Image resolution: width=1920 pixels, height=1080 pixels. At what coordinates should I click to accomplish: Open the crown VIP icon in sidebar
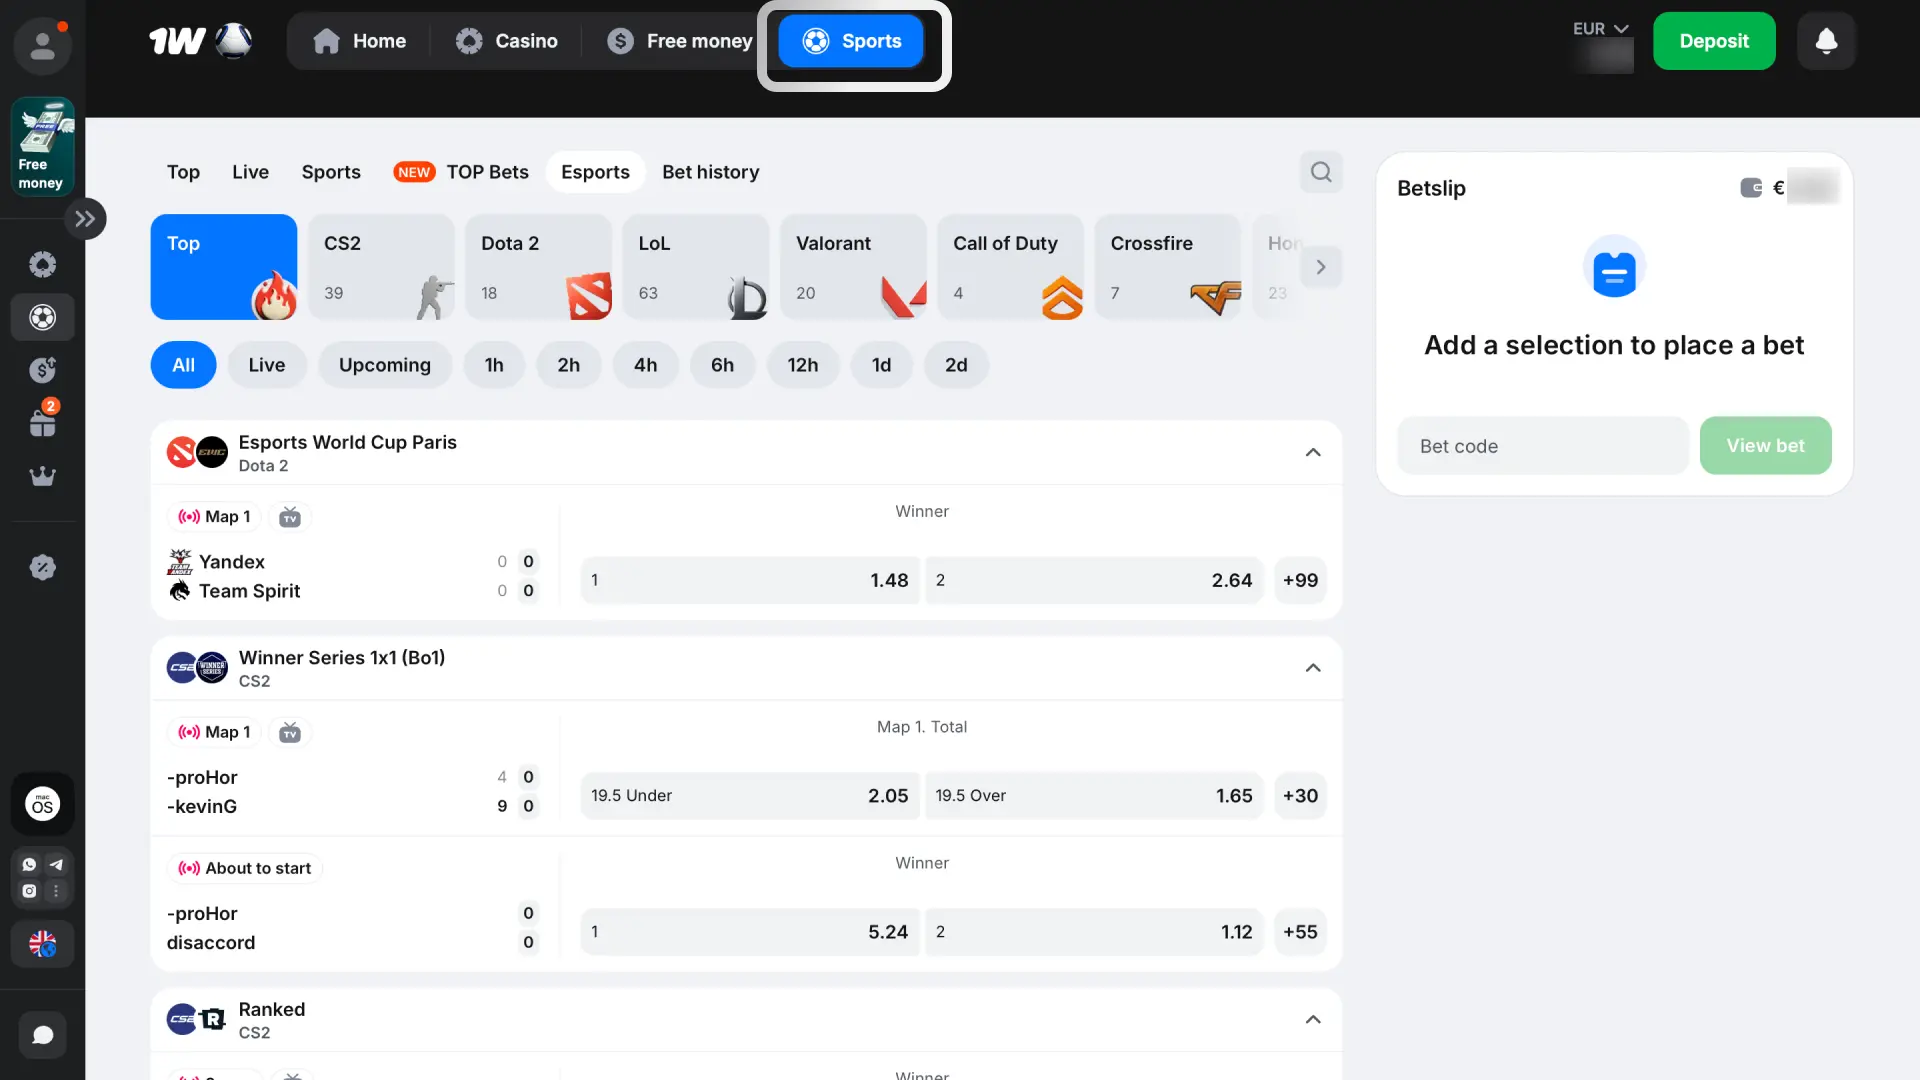[42, 476]
